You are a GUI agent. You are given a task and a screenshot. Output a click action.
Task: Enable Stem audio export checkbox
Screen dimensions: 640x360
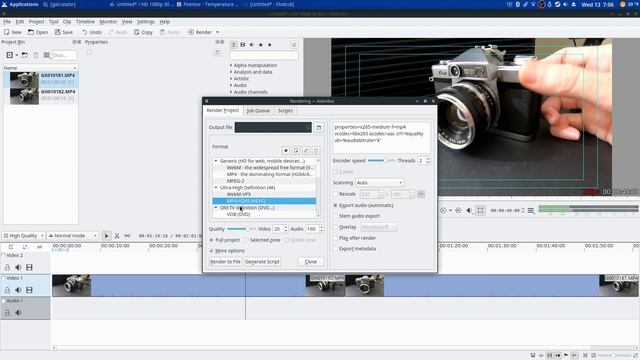pyautogui.click(x=336, y=216)
